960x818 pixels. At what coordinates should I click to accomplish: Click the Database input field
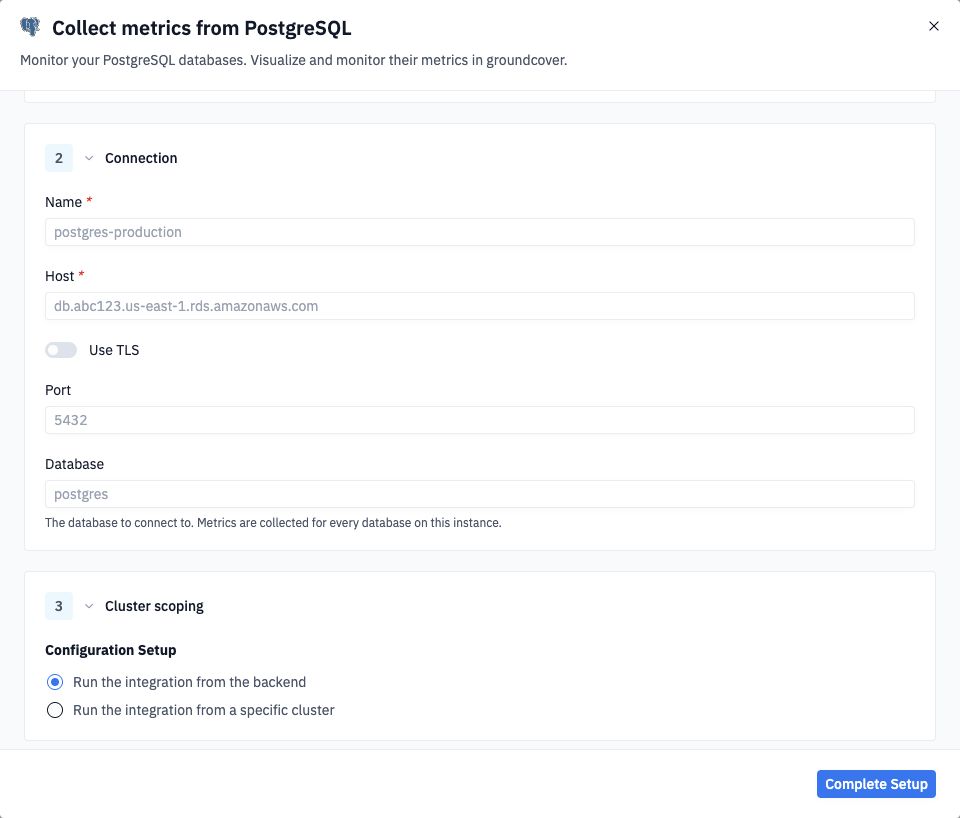pos(479,494)
